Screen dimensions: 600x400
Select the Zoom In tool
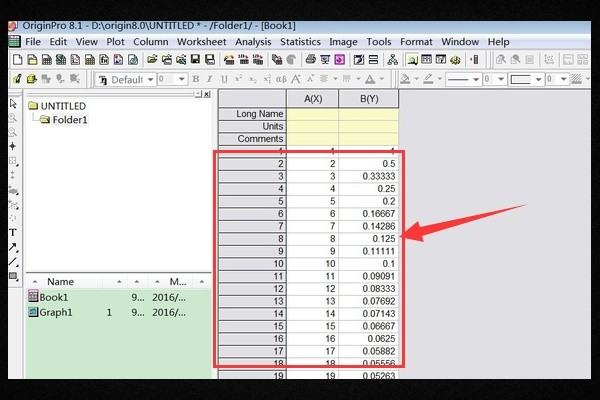coord(13,118)
